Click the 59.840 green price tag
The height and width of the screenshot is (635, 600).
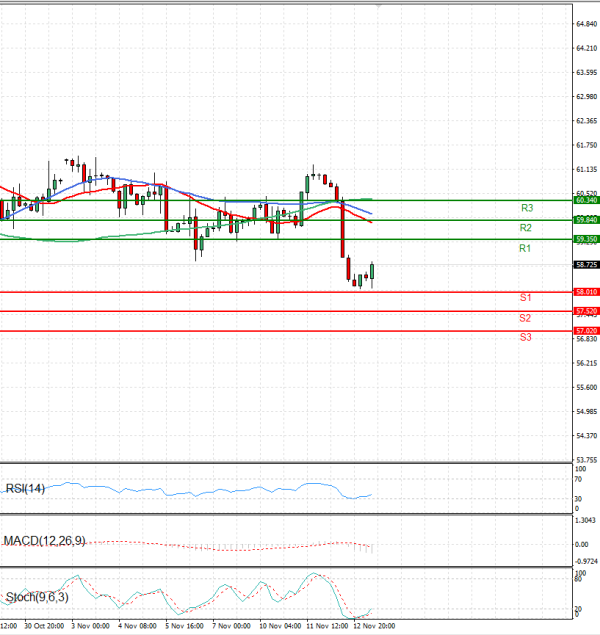pos(586,219)
